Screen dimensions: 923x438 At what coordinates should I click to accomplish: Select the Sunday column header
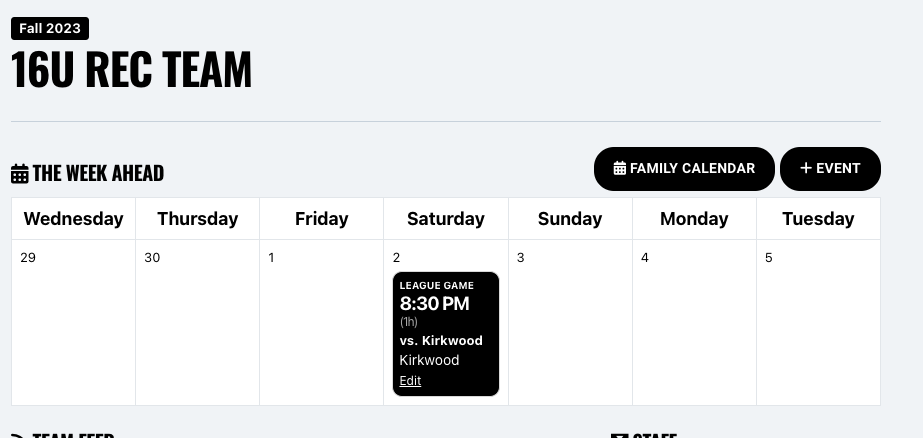point(570,219)
